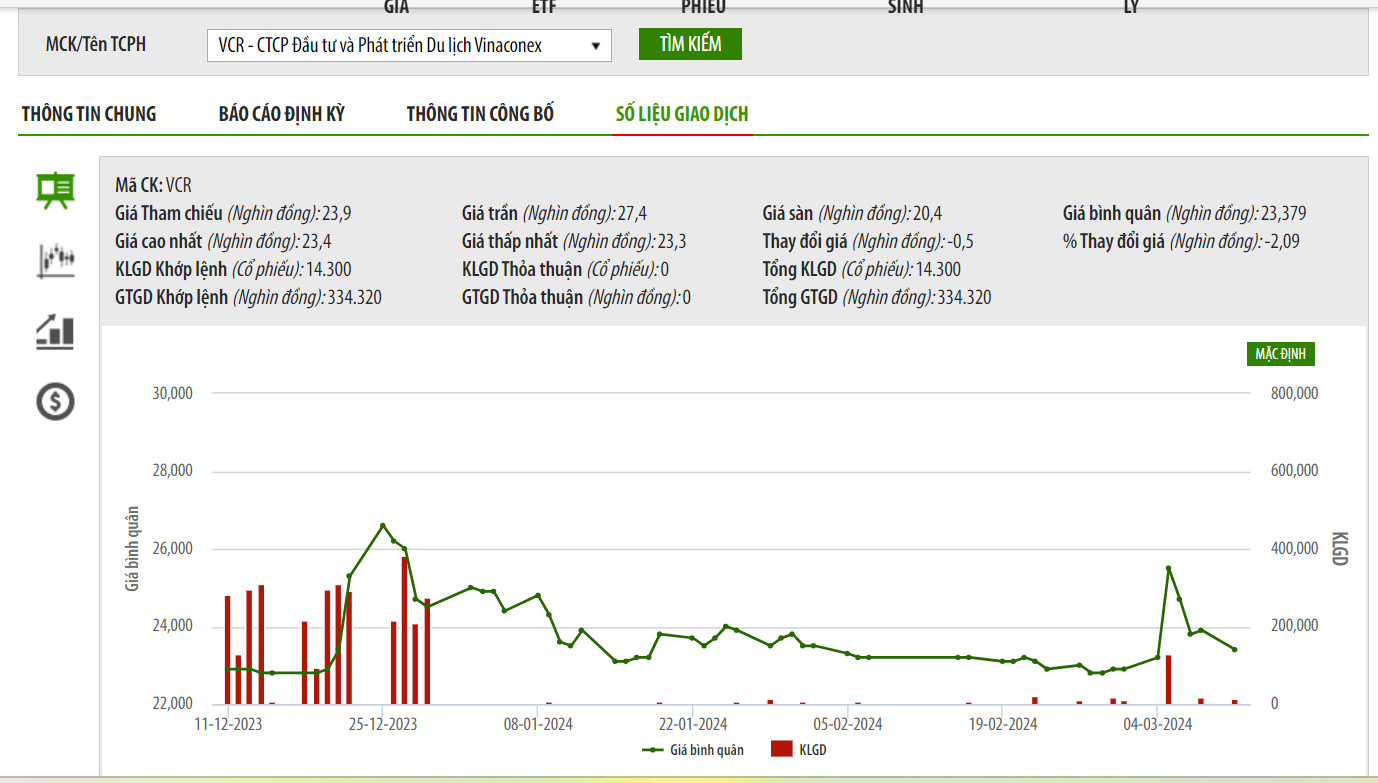Click the KLGD red color swatch
The height and width of the screenshot is (783, 1378).
click(x=781, y=749)
